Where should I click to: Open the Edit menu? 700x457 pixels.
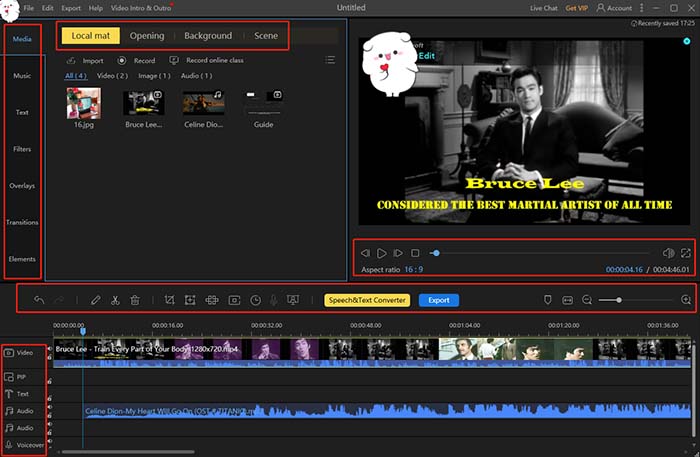point(47,8)
